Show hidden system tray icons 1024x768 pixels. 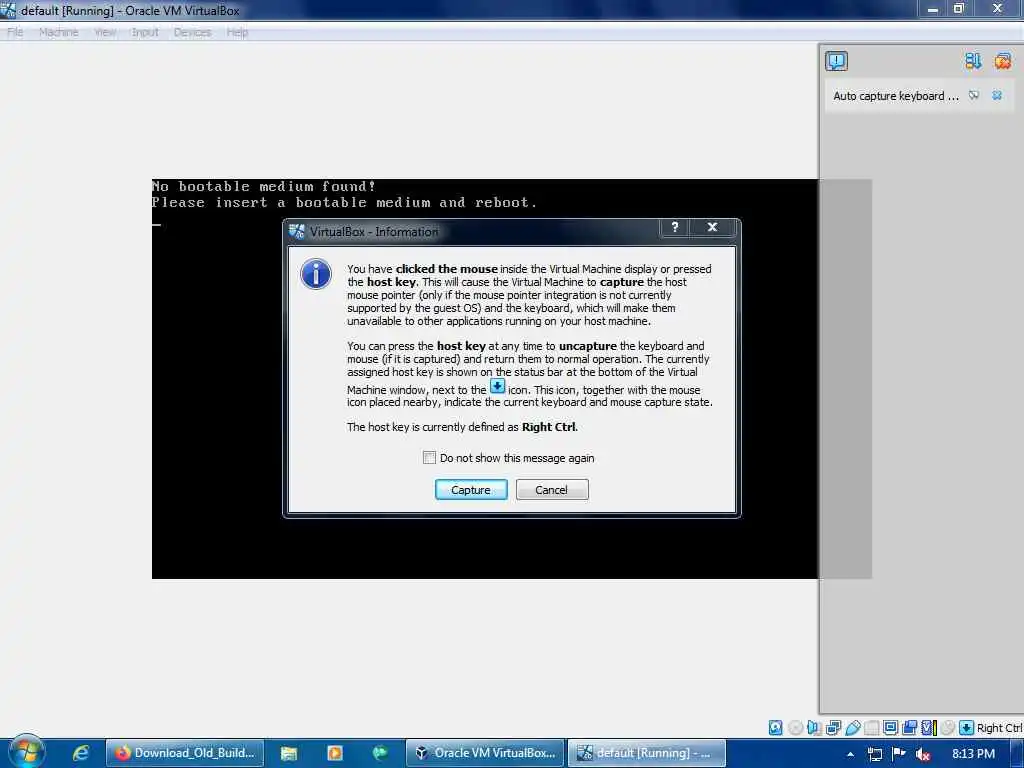(850, 754)
